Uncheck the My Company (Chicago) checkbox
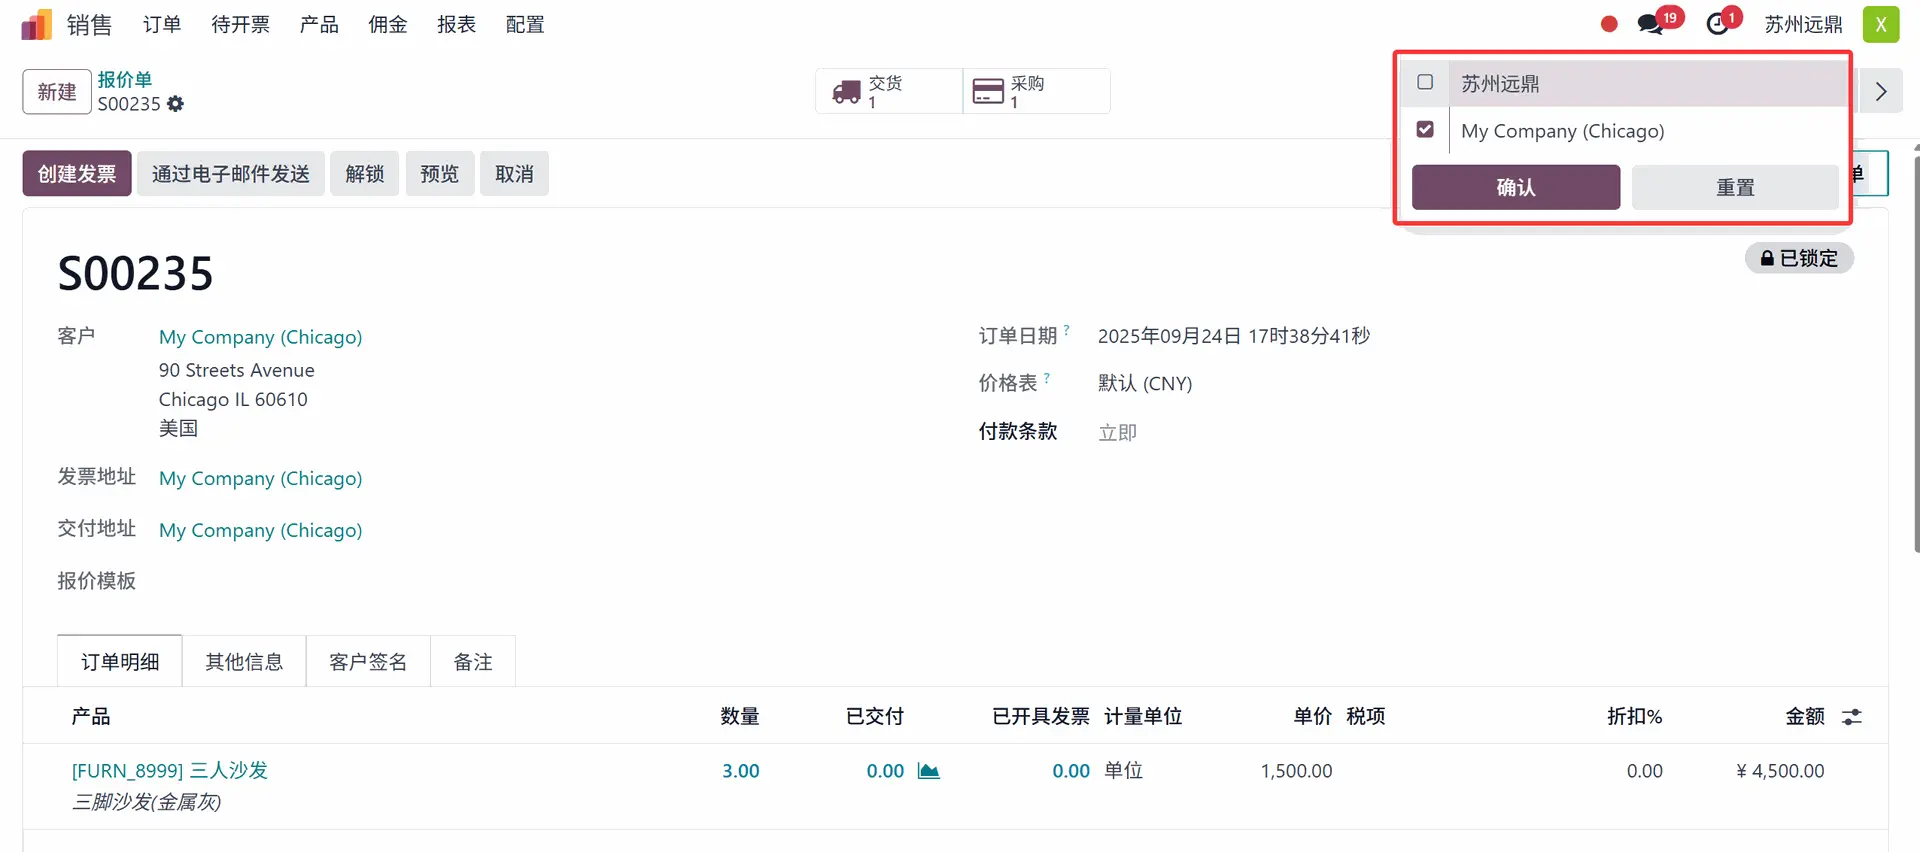This screenshot has height=852, width=1920. pyautogui.click(x=1425, y=130)
